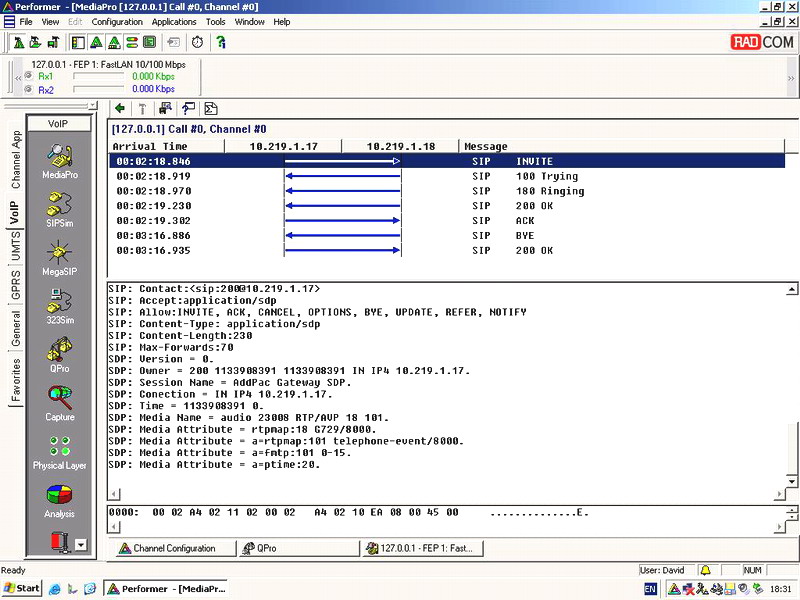Select the SIP 180 Ringing message row
This screenshot has width=800, height=600.
pyautogui.click(x=447, y=191)
